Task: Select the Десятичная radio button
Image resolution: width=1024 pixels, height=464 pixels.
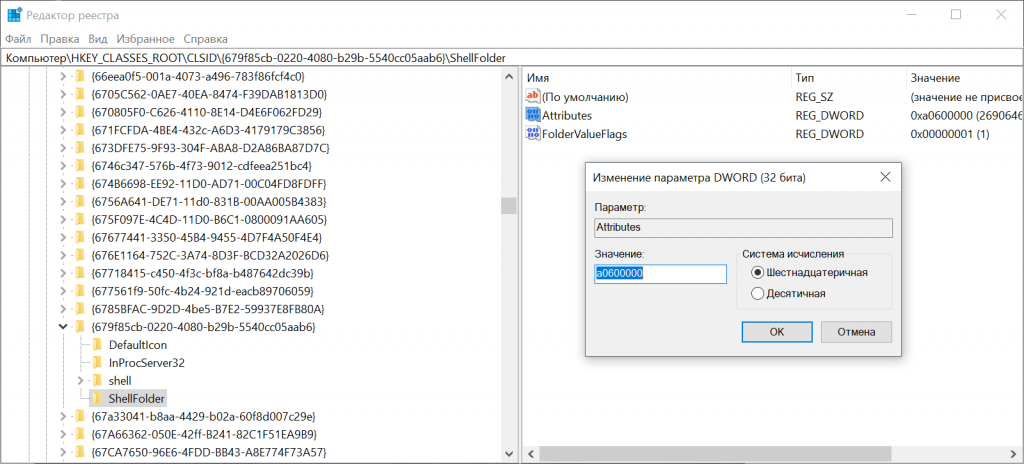Action: (757, 293)
